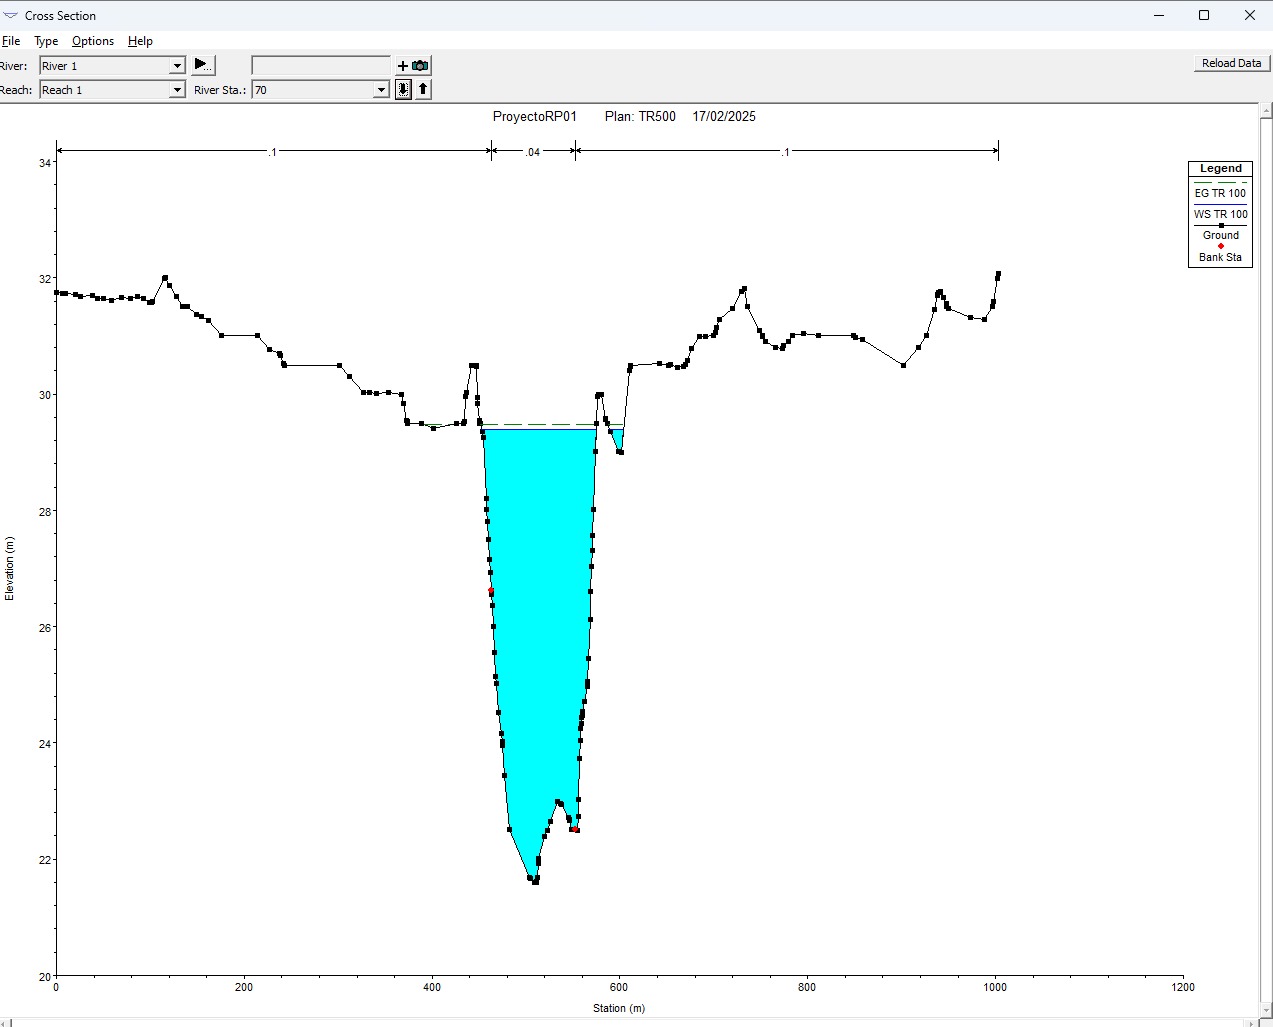1273x1027 pixels.
Task: Click the add snapshot camera icon
Action: (x=413, y=66)
